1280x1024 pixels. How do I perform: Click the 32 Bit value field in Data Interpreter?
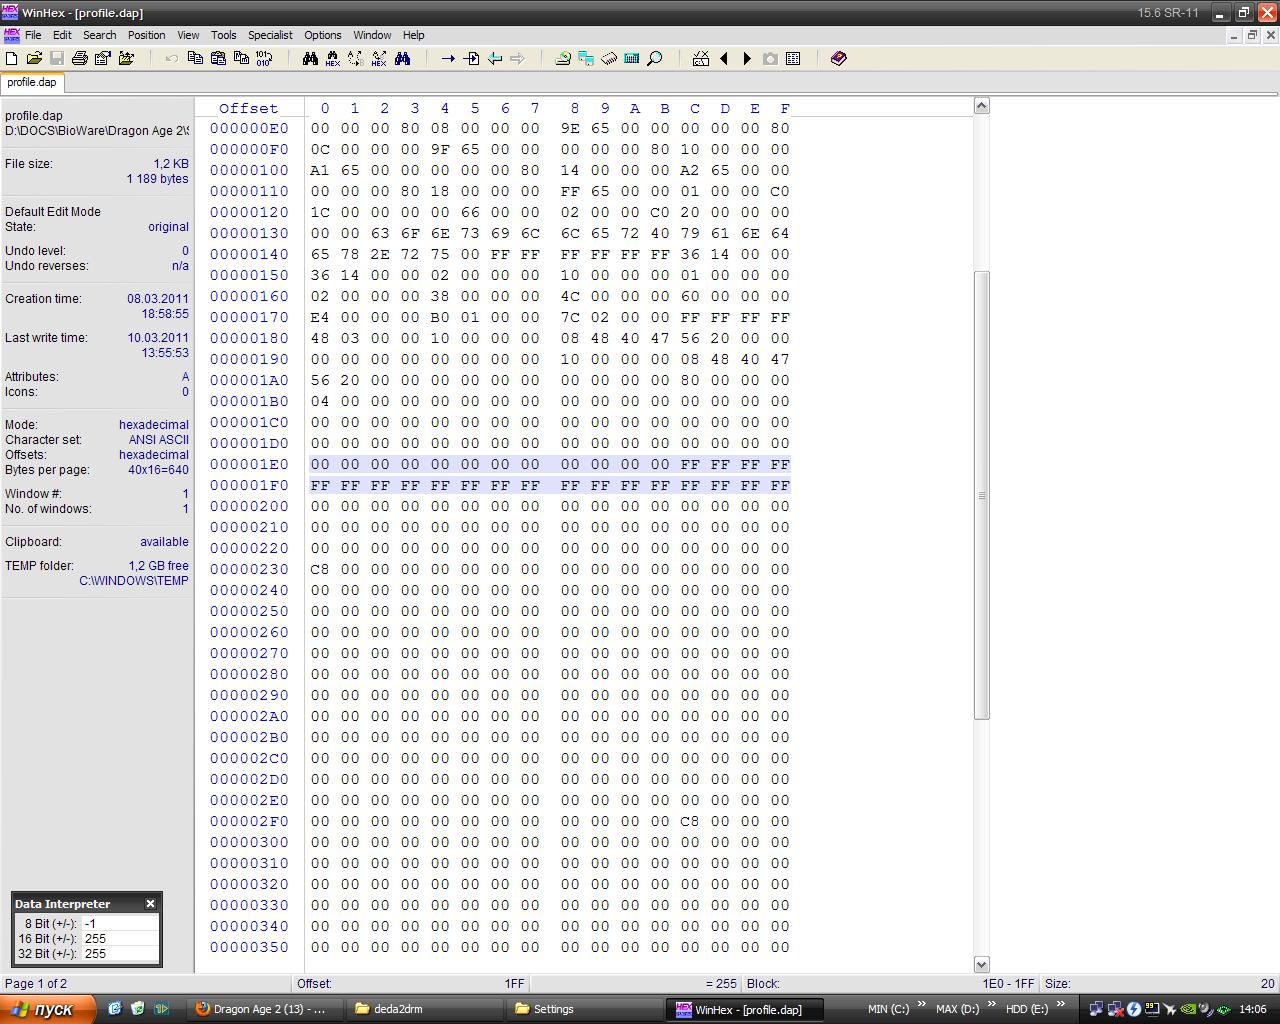[120, 954]
